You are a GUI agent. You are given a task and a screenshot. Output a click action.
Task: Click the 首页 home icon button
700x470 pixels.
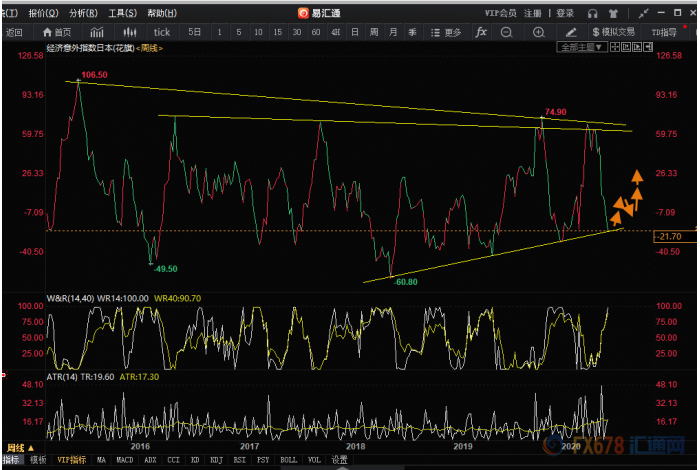(x=55, y=32)
